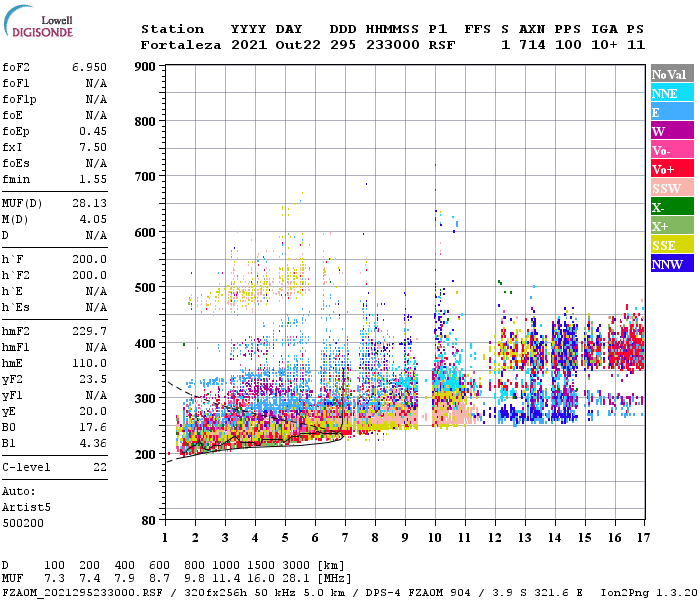
Task: Select the E blue legend swatch
Action: click(672, 112)
